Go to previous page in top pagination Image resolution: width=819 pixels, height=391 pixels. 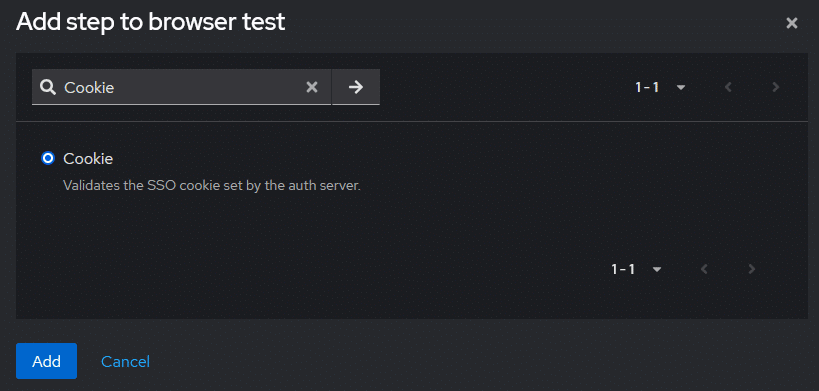pyautogui.click(x=728, y=87)
